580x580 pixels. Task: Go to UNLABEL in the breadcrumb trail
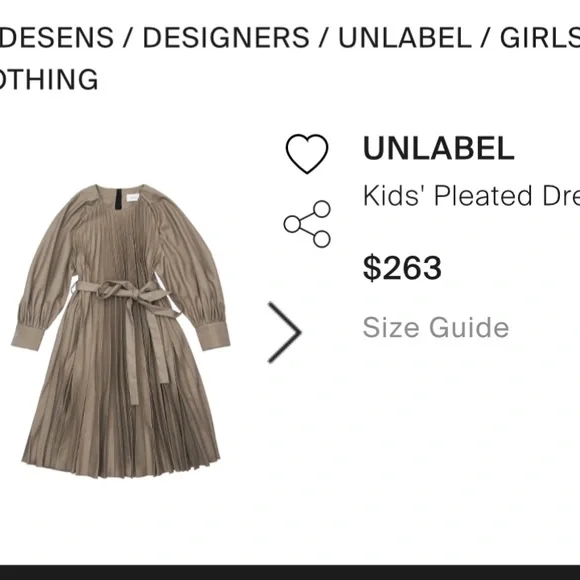click(405, 37)
